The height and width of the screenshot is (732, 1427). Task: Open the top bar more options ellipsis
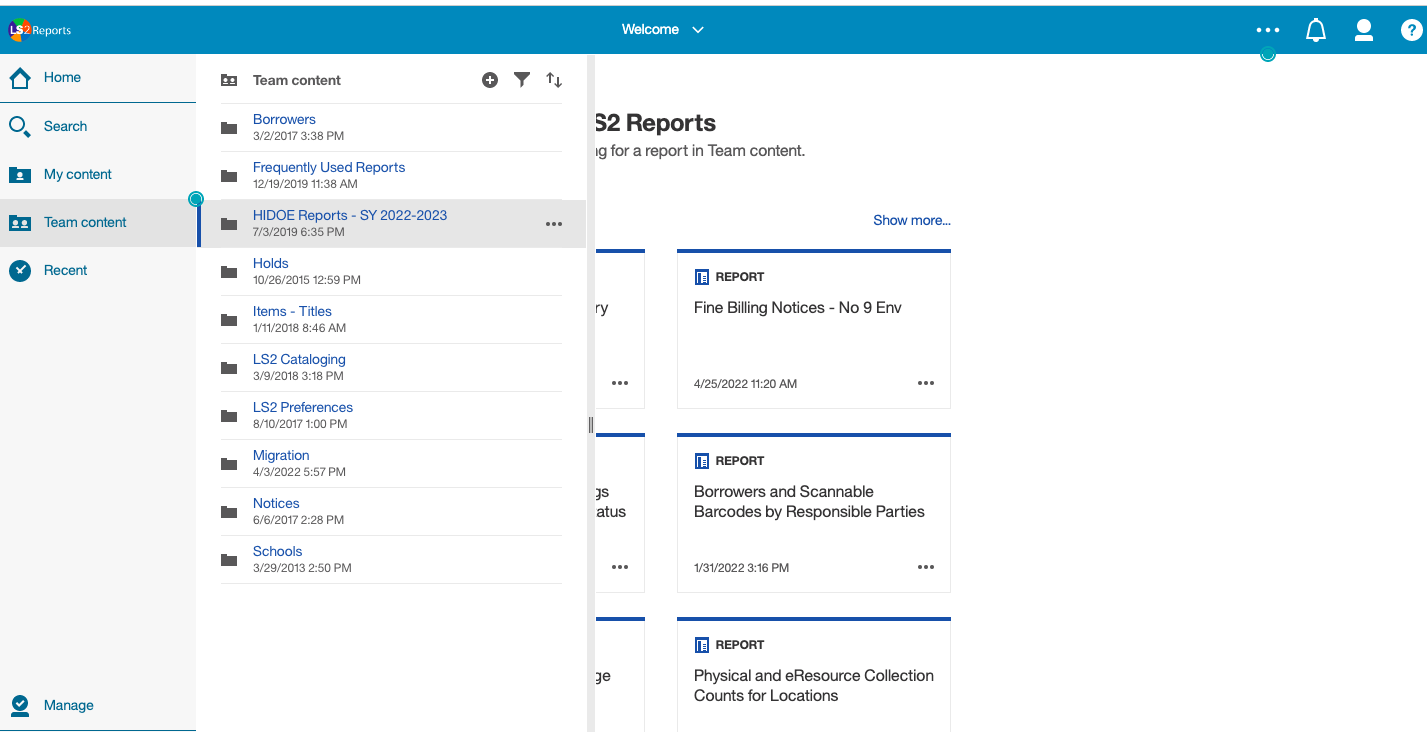pos(1268,30)
